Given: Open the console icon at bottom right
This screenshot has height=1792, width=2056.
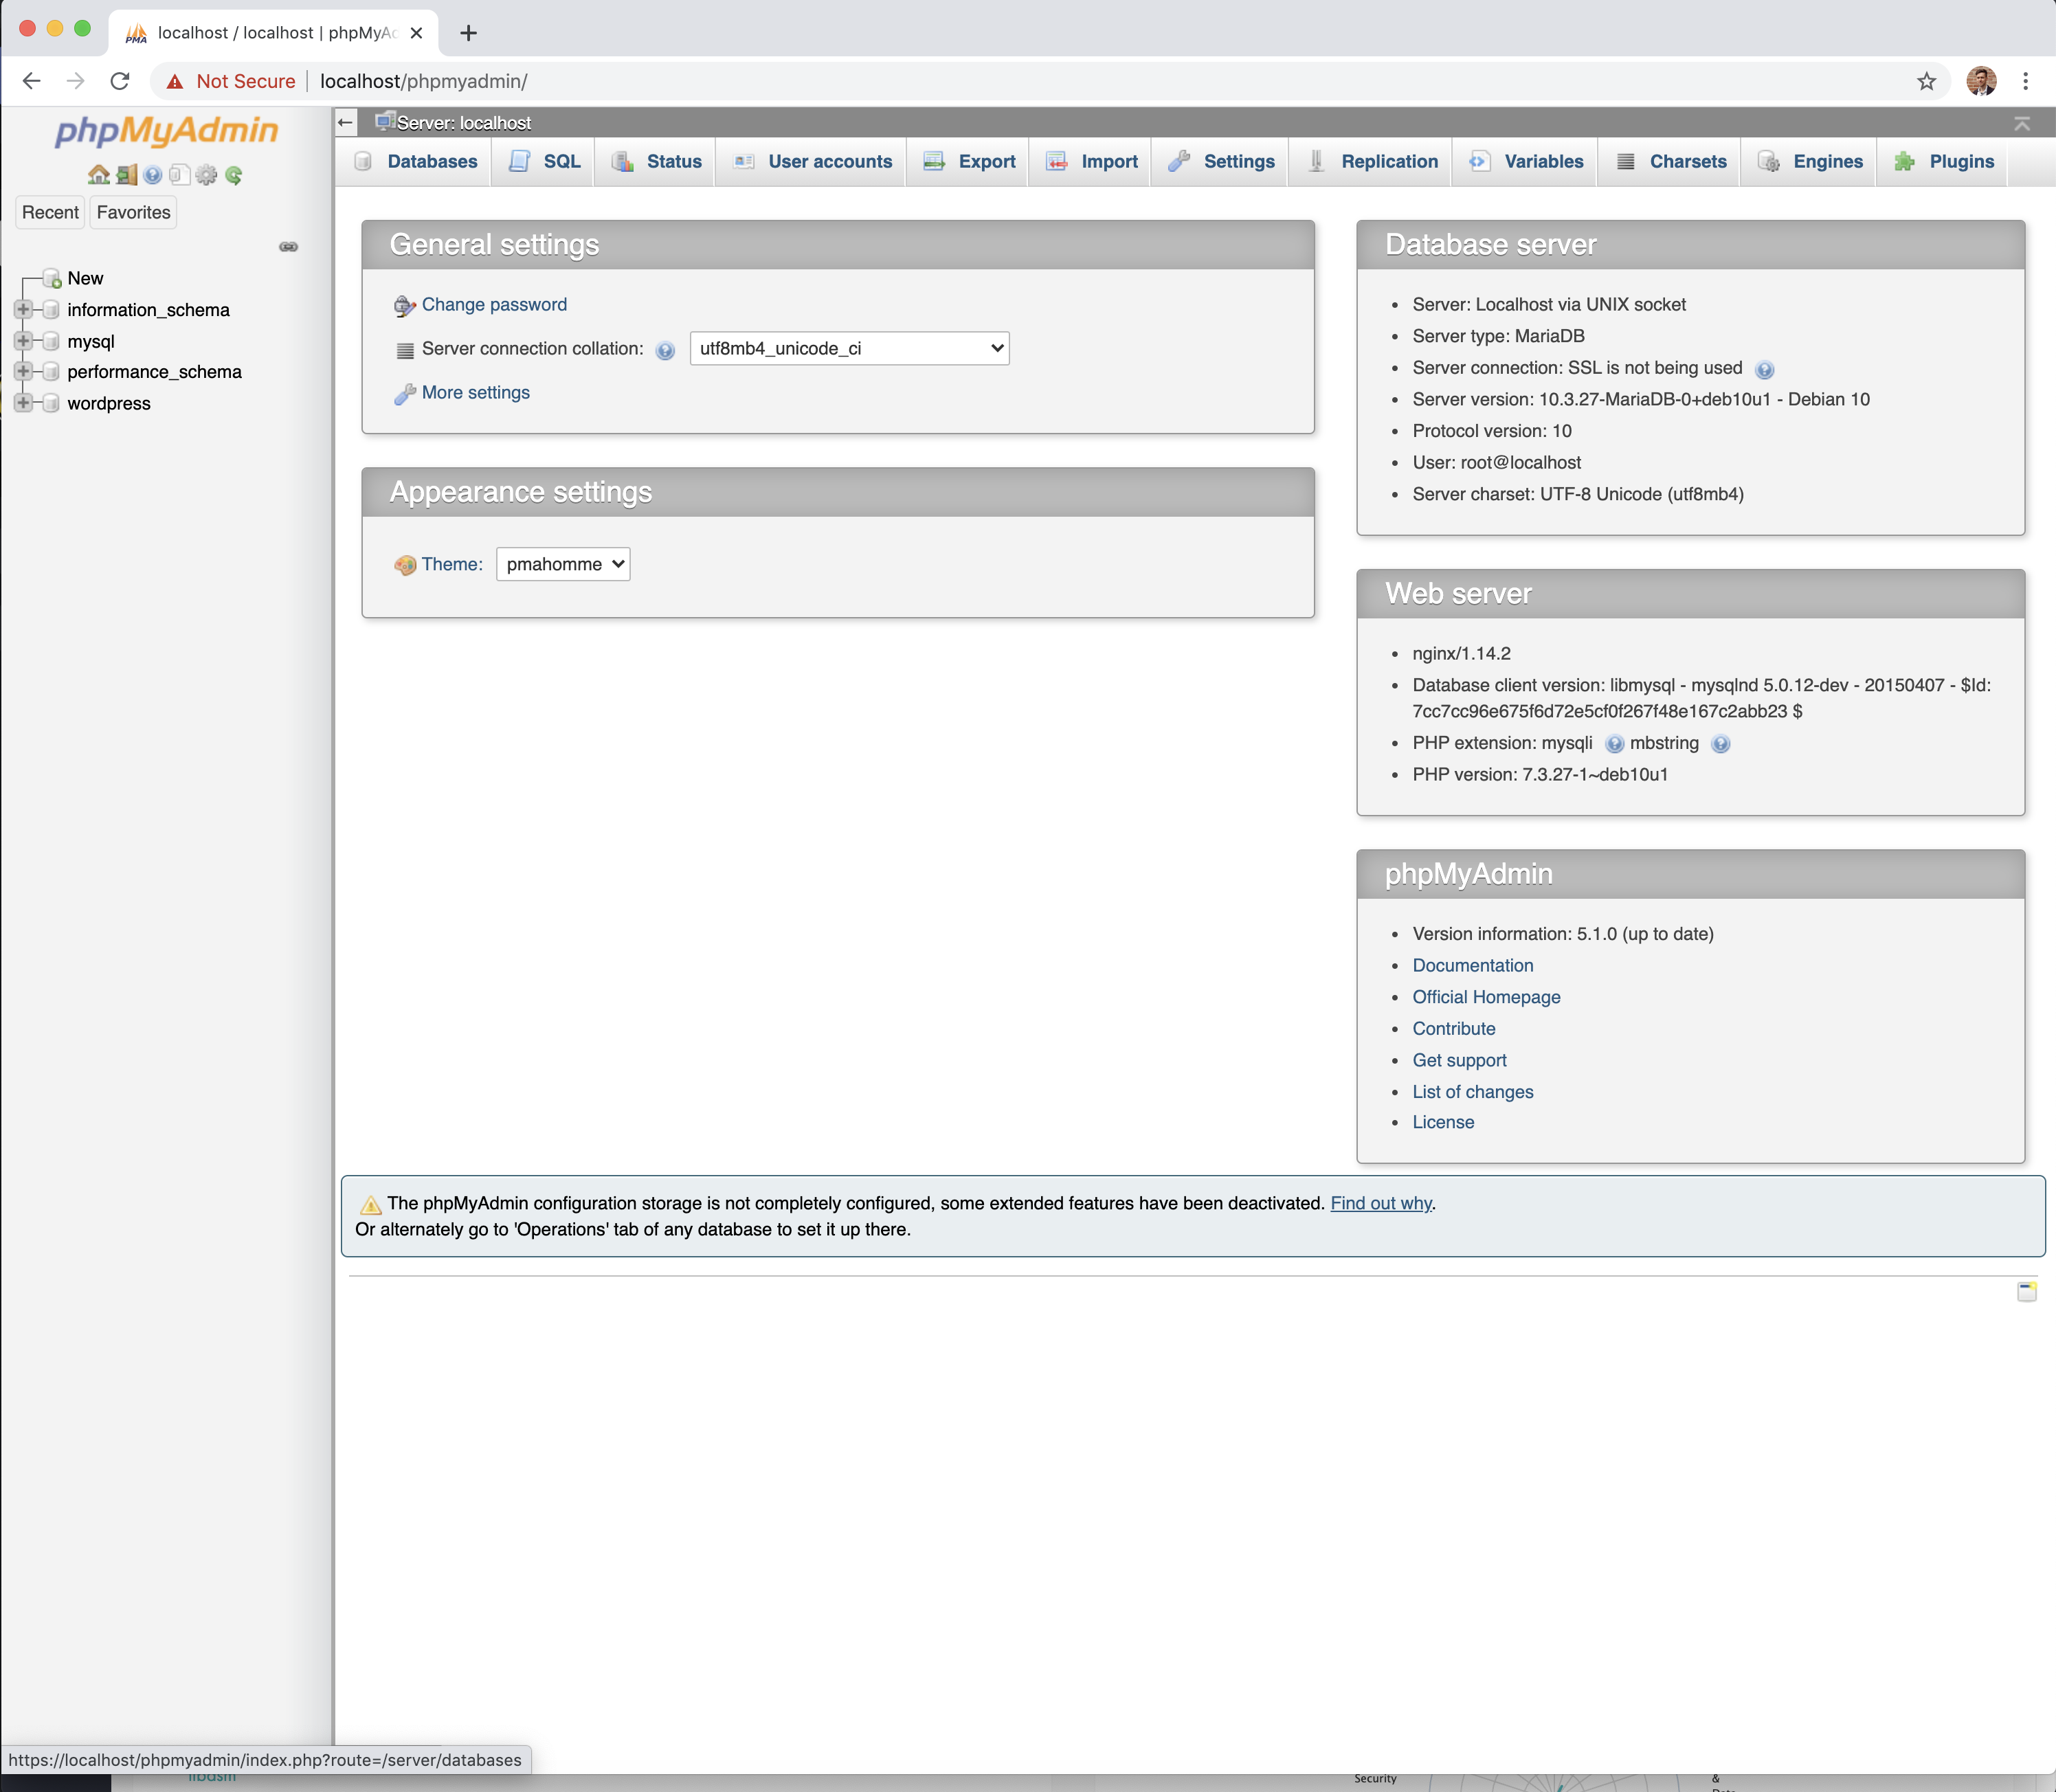Looking at the screenshot, I should [2026, 1291].
